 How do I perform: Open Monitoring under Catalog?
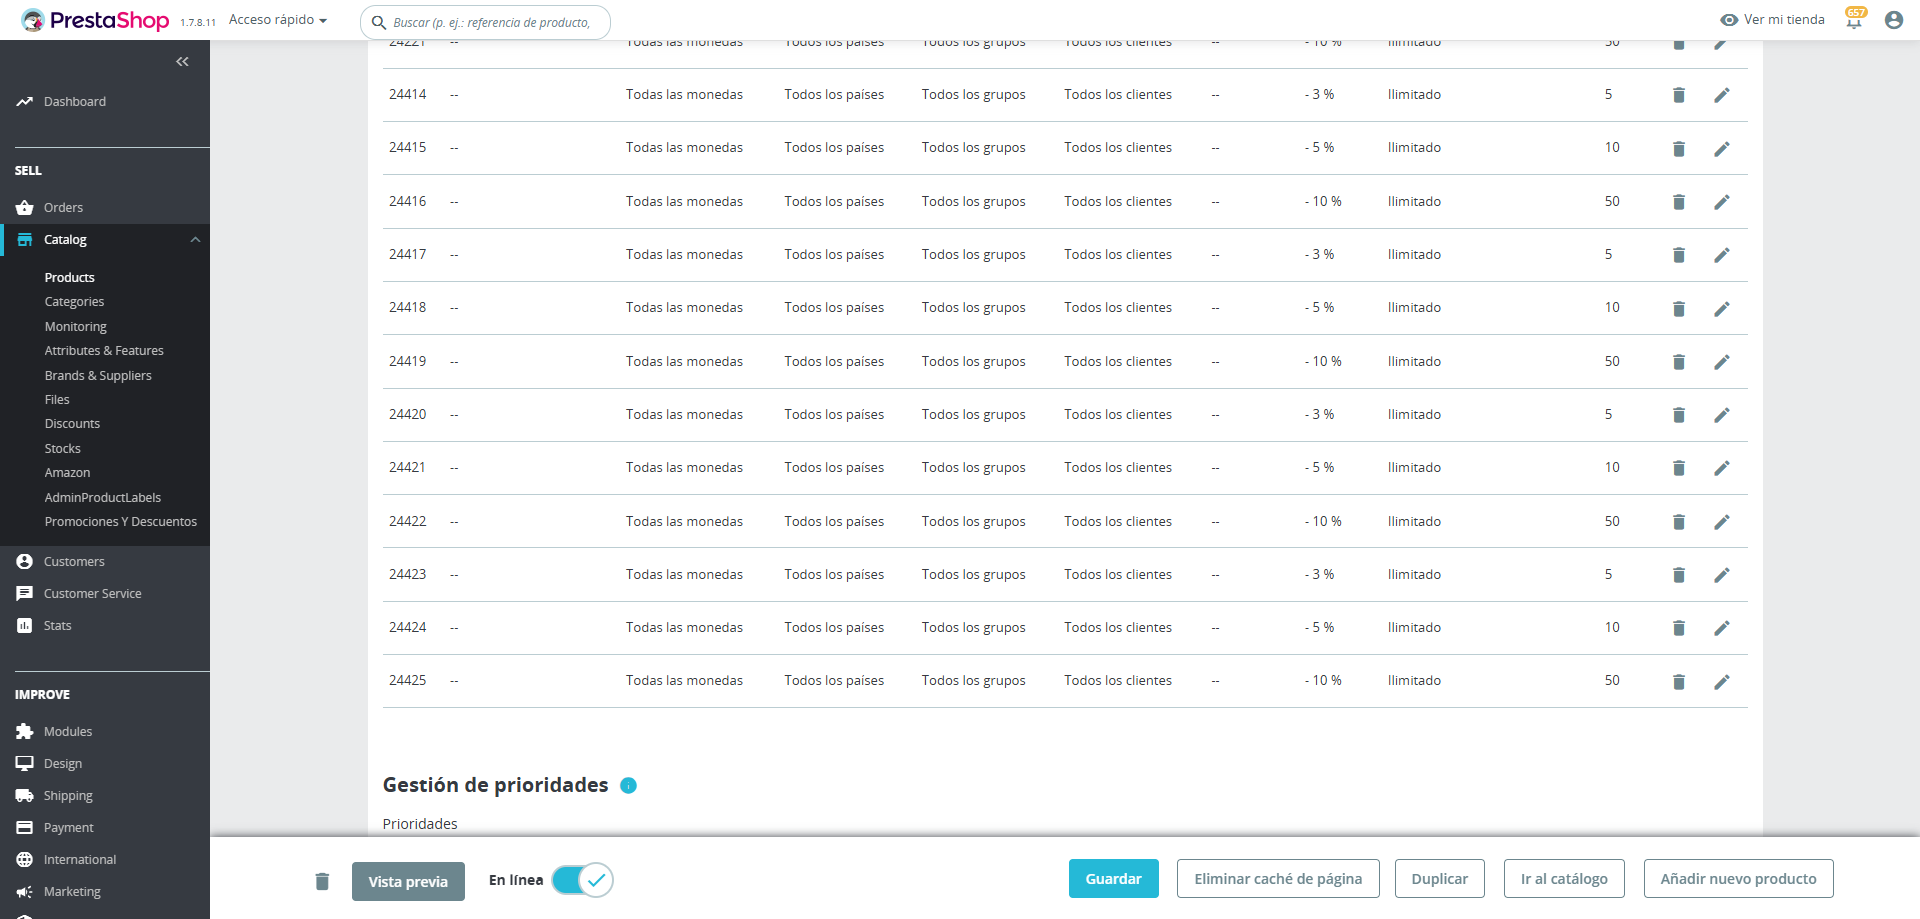pyautogui.click(x=75, y=327)
